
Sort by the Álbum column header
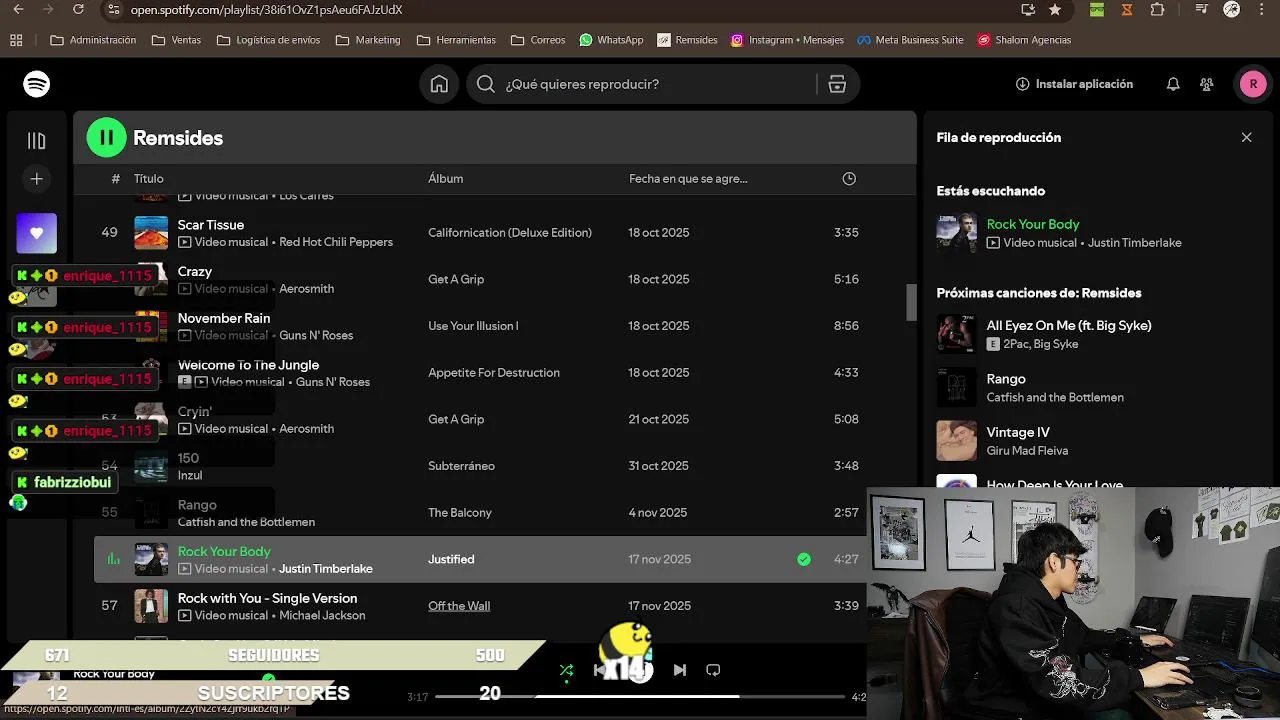(446, 179)
